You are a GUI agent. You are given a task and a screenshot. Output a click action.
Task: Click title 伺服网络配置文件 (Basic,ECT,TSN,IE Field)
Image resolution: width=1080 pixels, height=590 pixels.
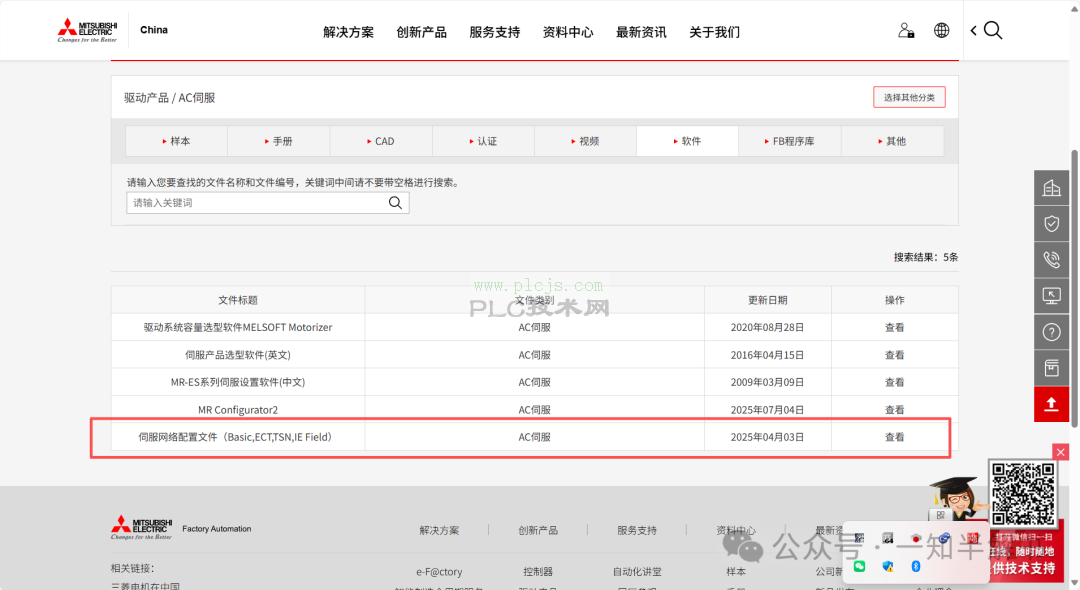[238, 437]
